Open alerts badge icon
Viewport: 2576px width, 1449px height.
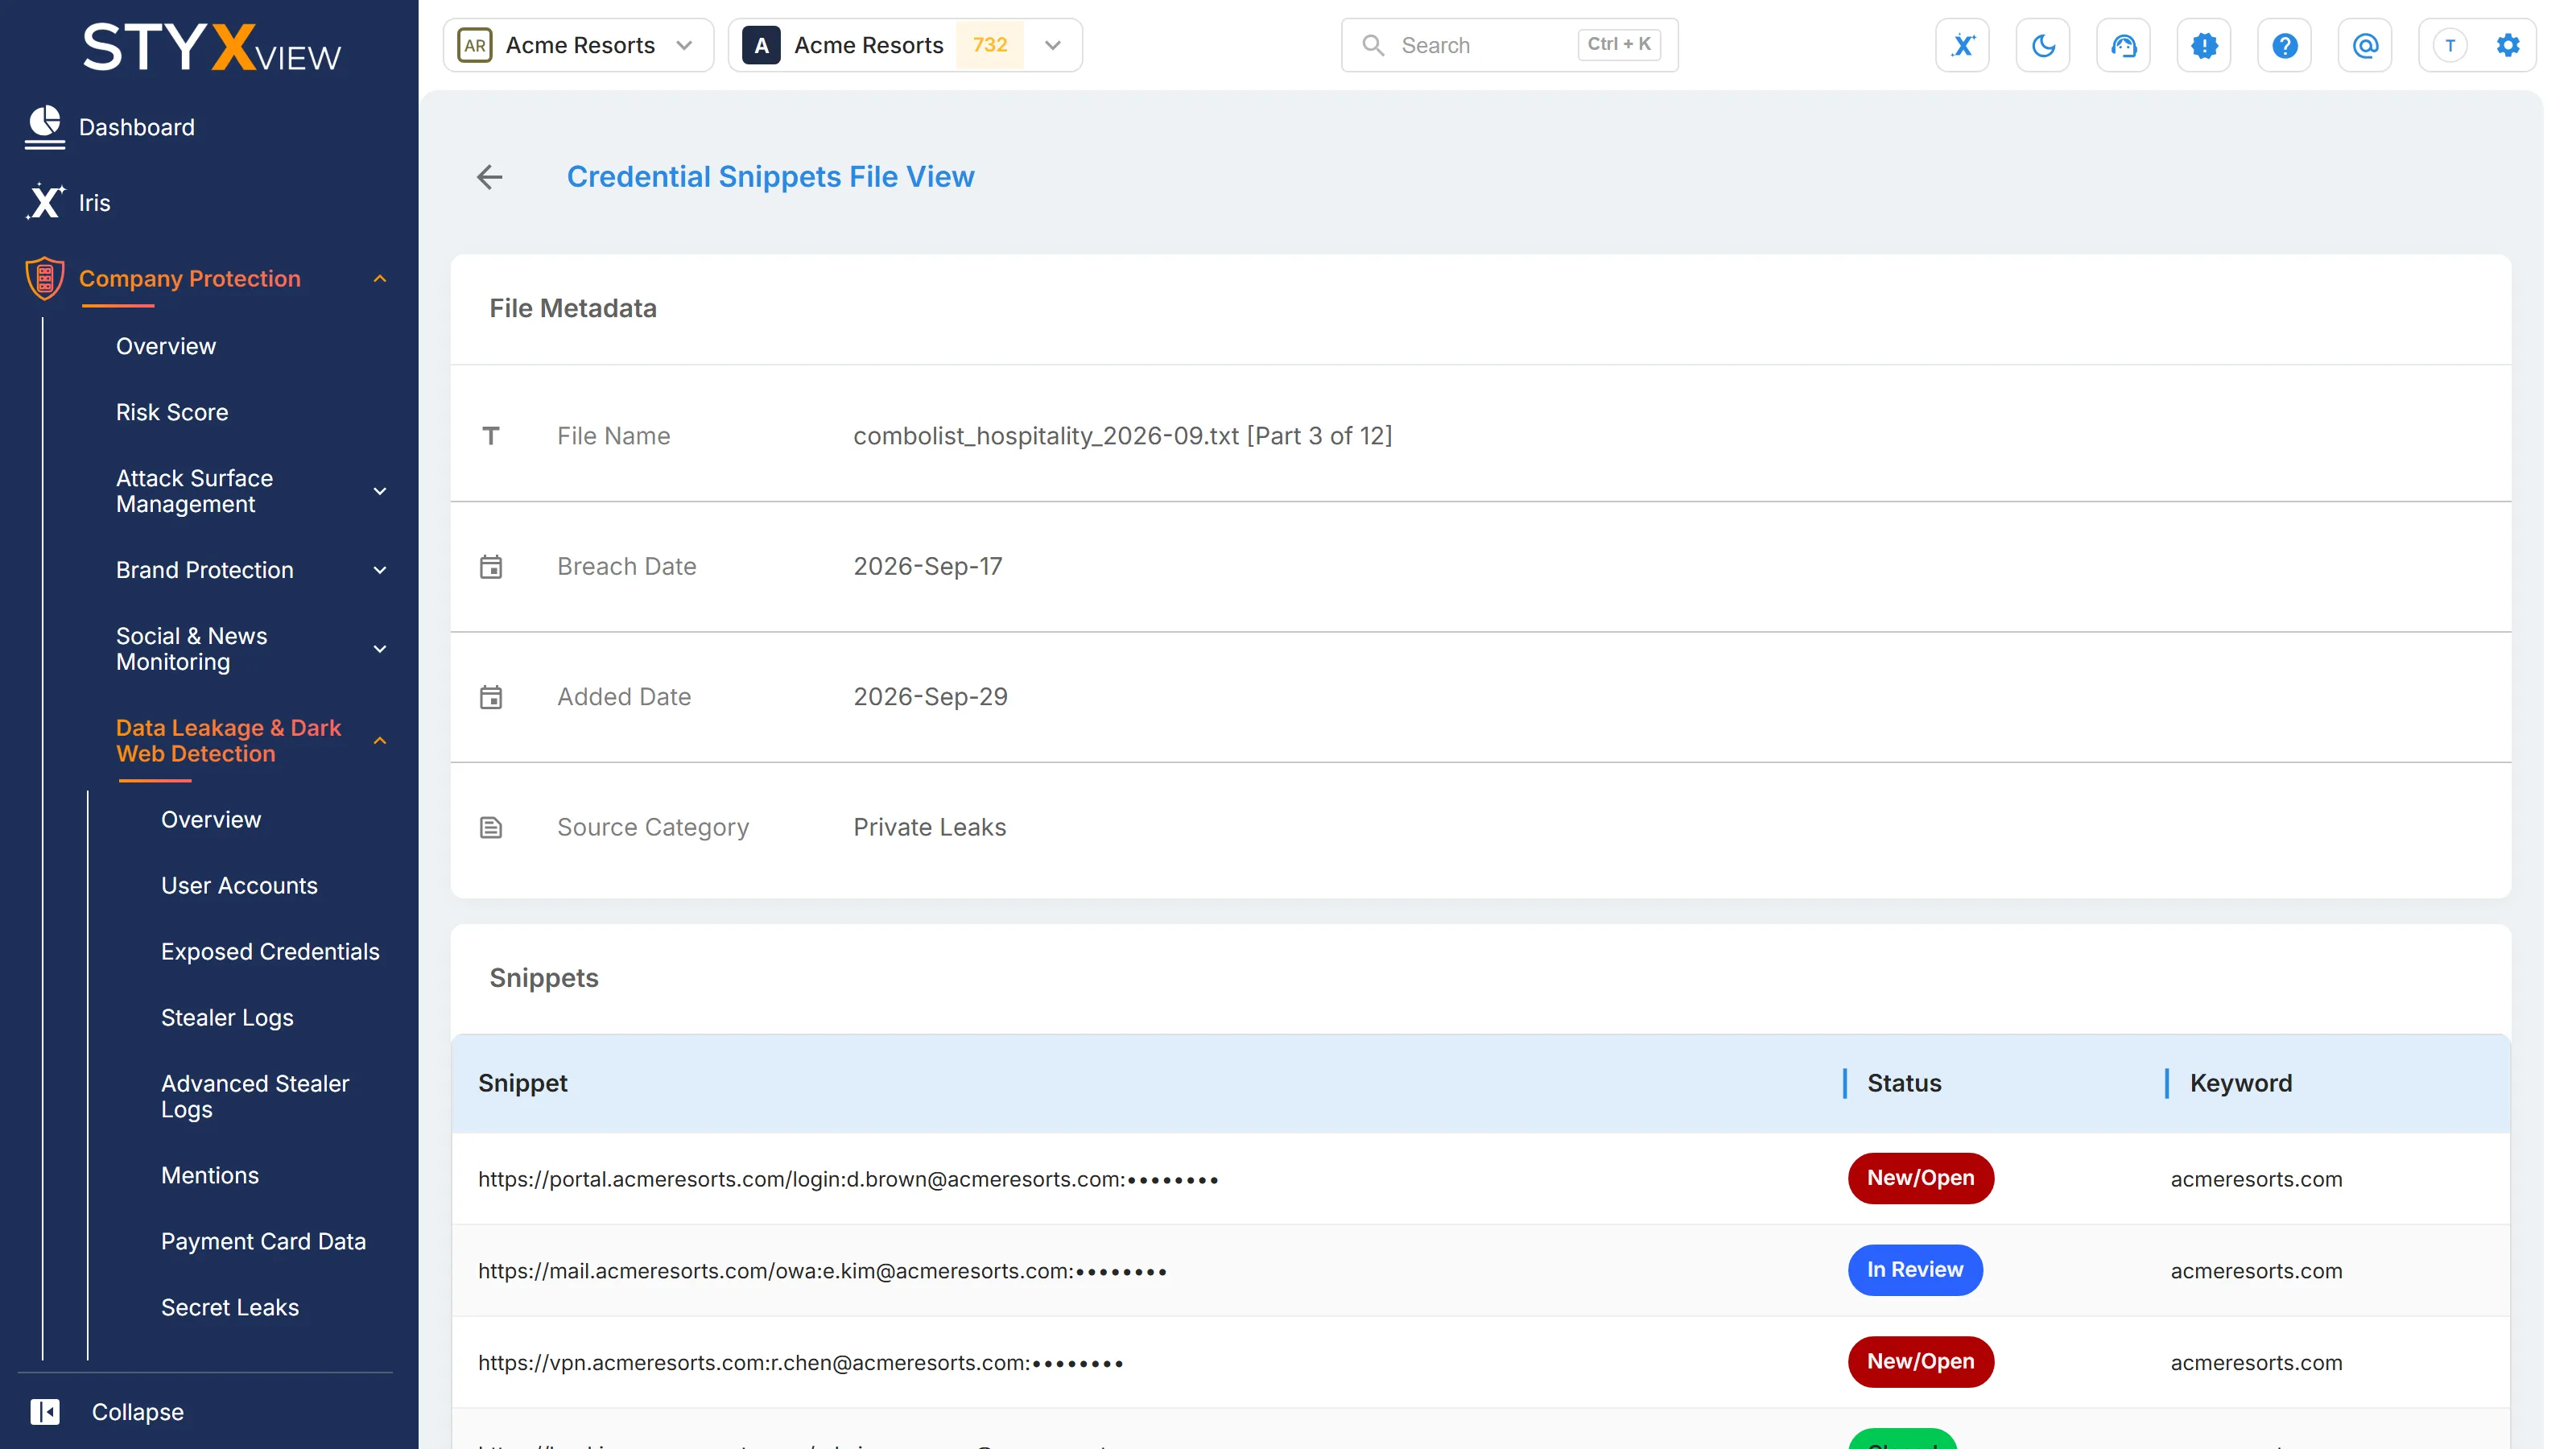click(2204, 45)
